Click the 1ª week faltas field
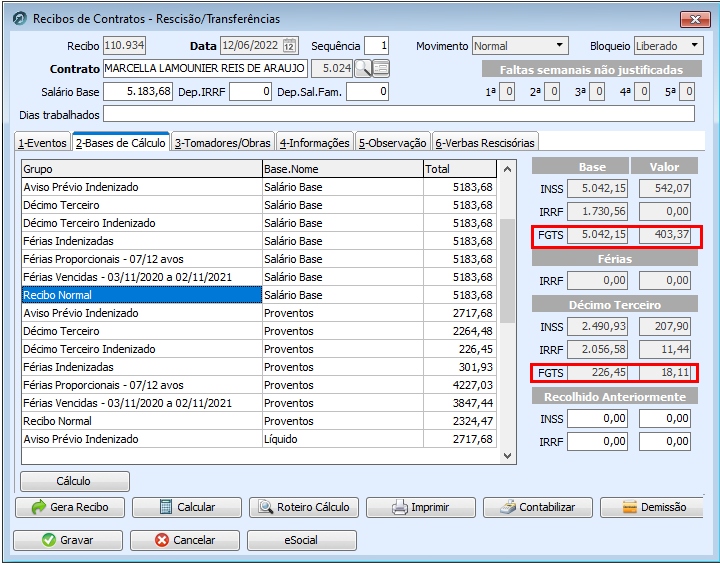 tap(507, 92)
